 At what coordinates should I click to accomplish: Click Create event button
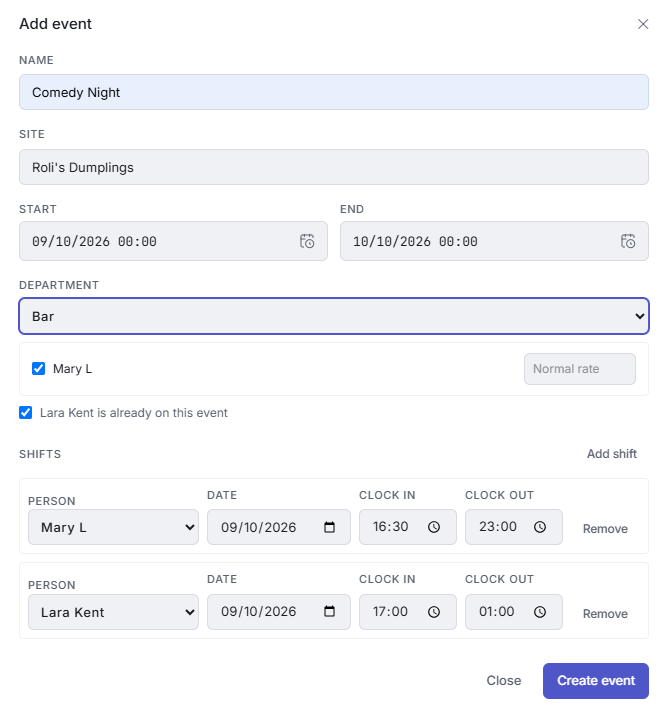(596, 681)
